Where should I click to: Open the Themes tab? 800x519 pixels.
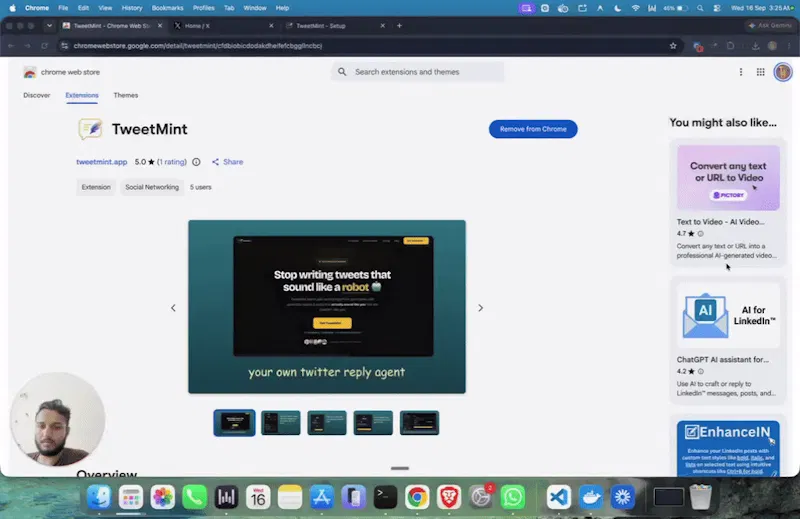[126, 95]
